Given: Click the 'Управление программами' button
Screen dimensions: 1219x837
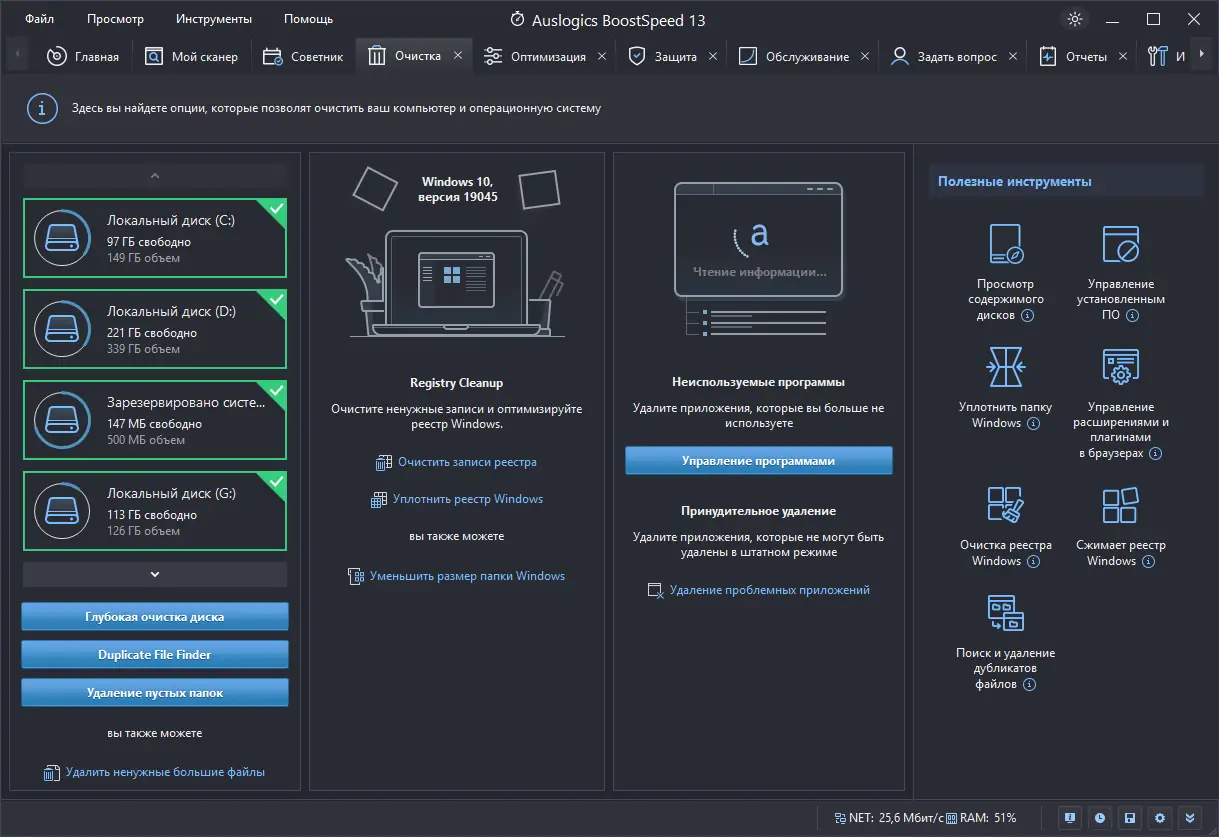Looking at the screenshot, I should click(x=758, y=461).
